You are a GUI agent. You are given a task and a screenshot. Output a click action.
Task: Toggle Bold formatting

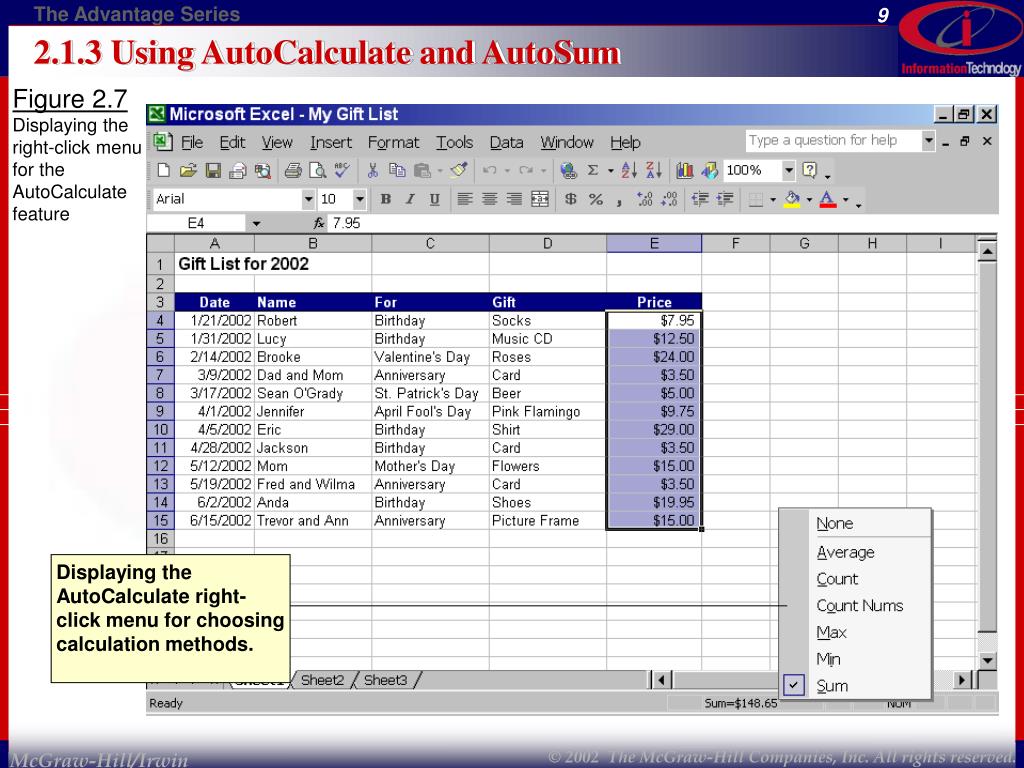(385, 199)
